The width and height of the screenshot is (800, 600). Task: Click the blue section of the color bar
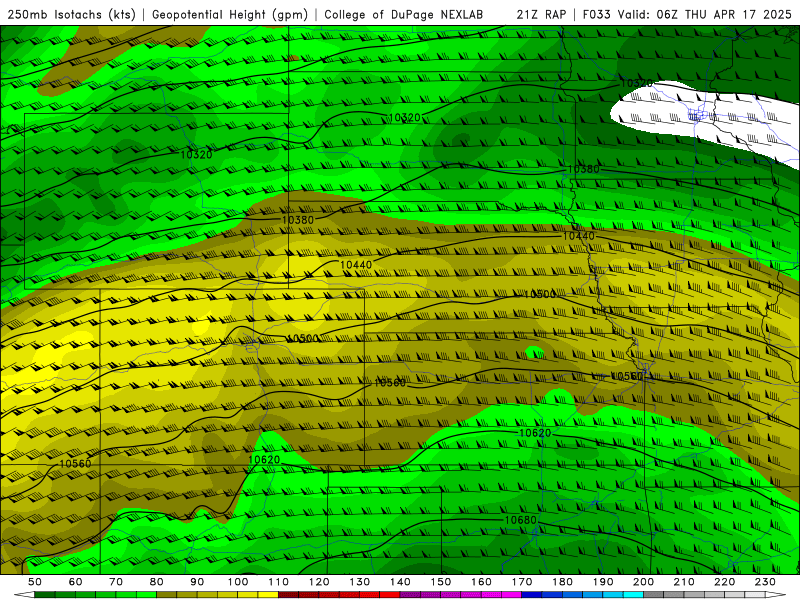[583, 595]
